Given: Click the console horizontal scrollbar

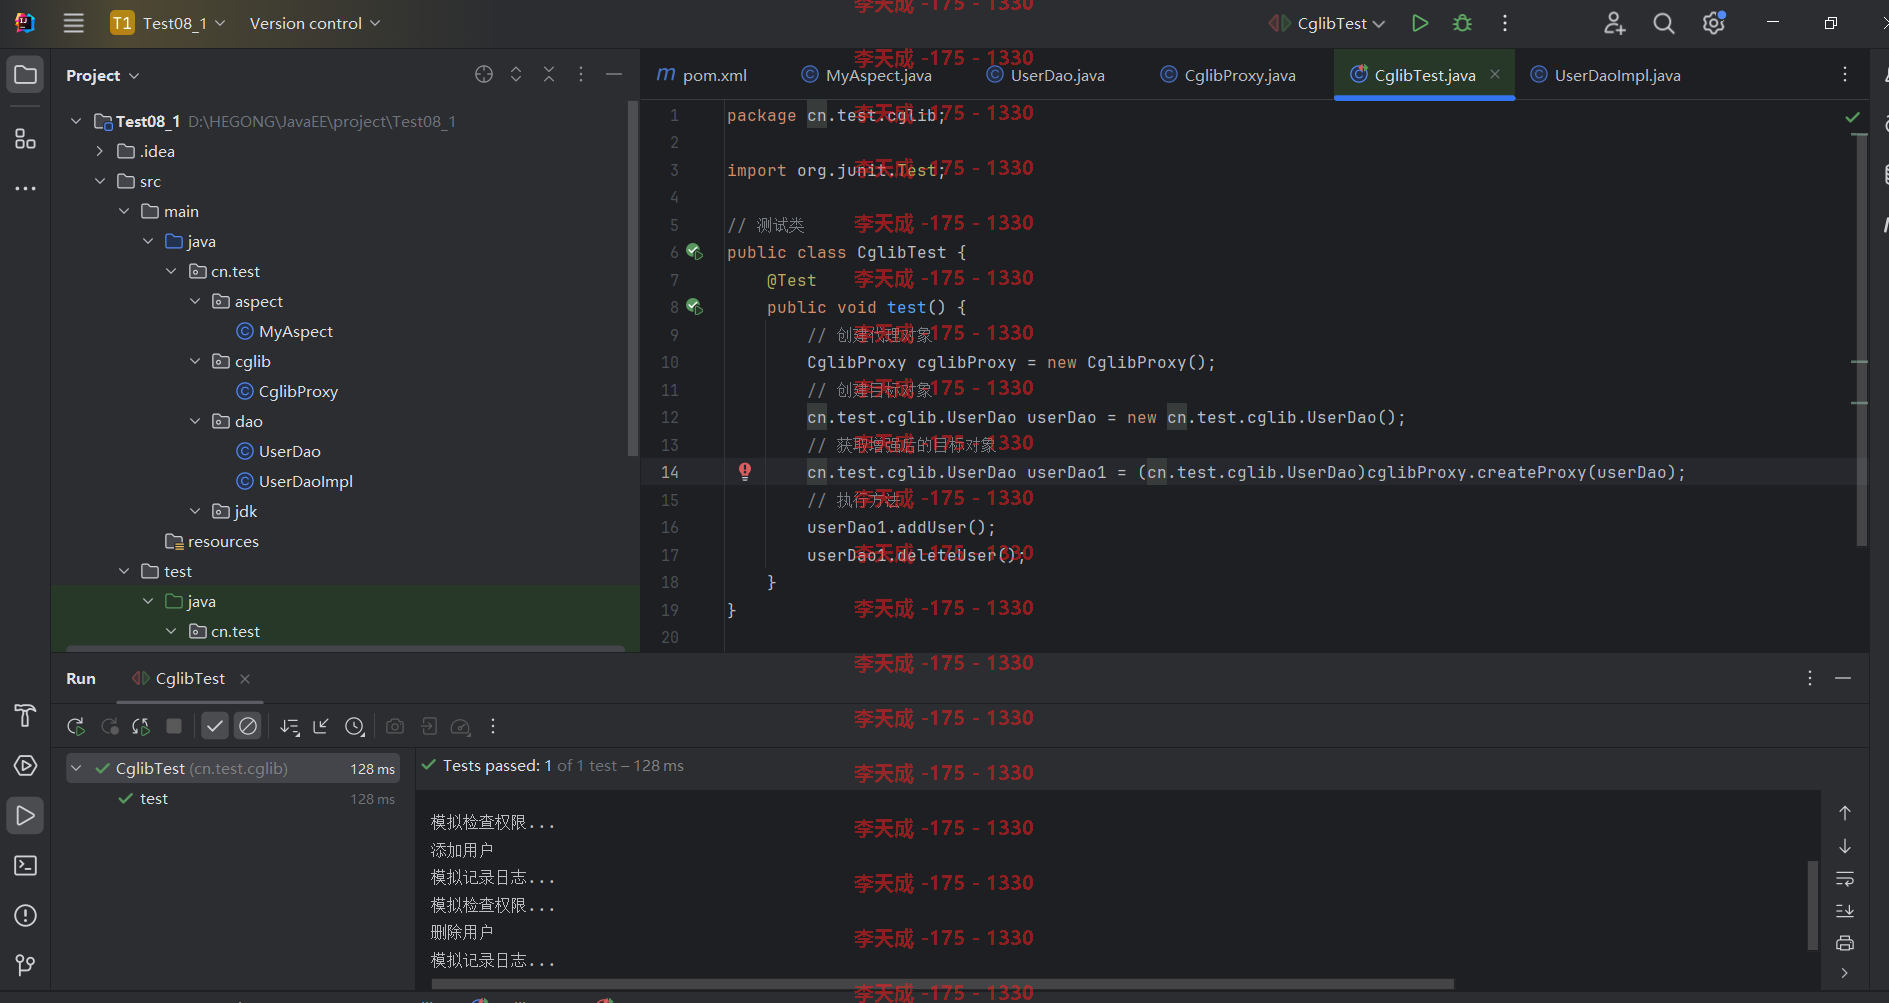Looking at the screenshot, I should [942, 984].
